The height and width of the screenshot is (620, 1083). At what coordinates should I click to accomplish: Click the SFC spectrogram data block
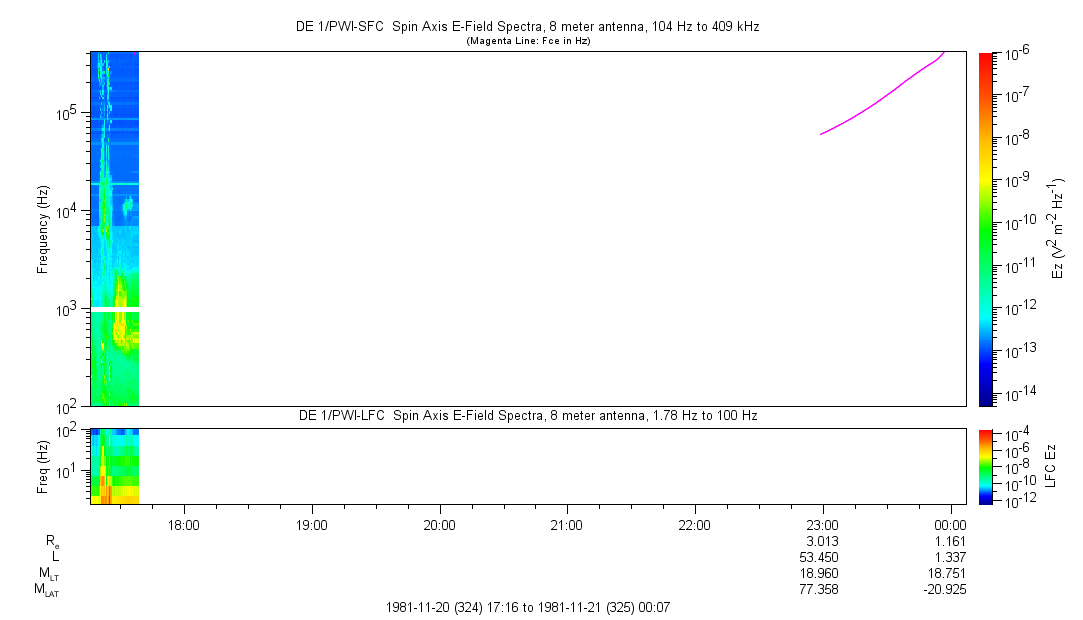(x=115, y=229)
